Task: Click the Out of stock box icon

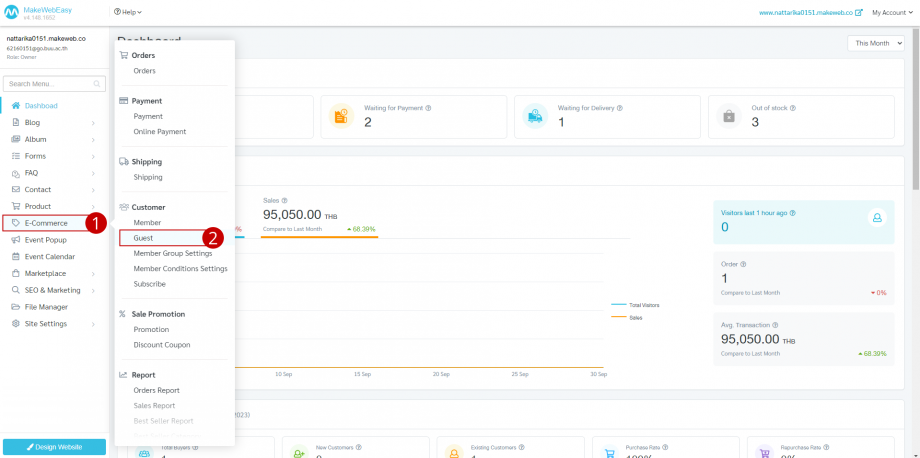Action: tap(729, 116)
